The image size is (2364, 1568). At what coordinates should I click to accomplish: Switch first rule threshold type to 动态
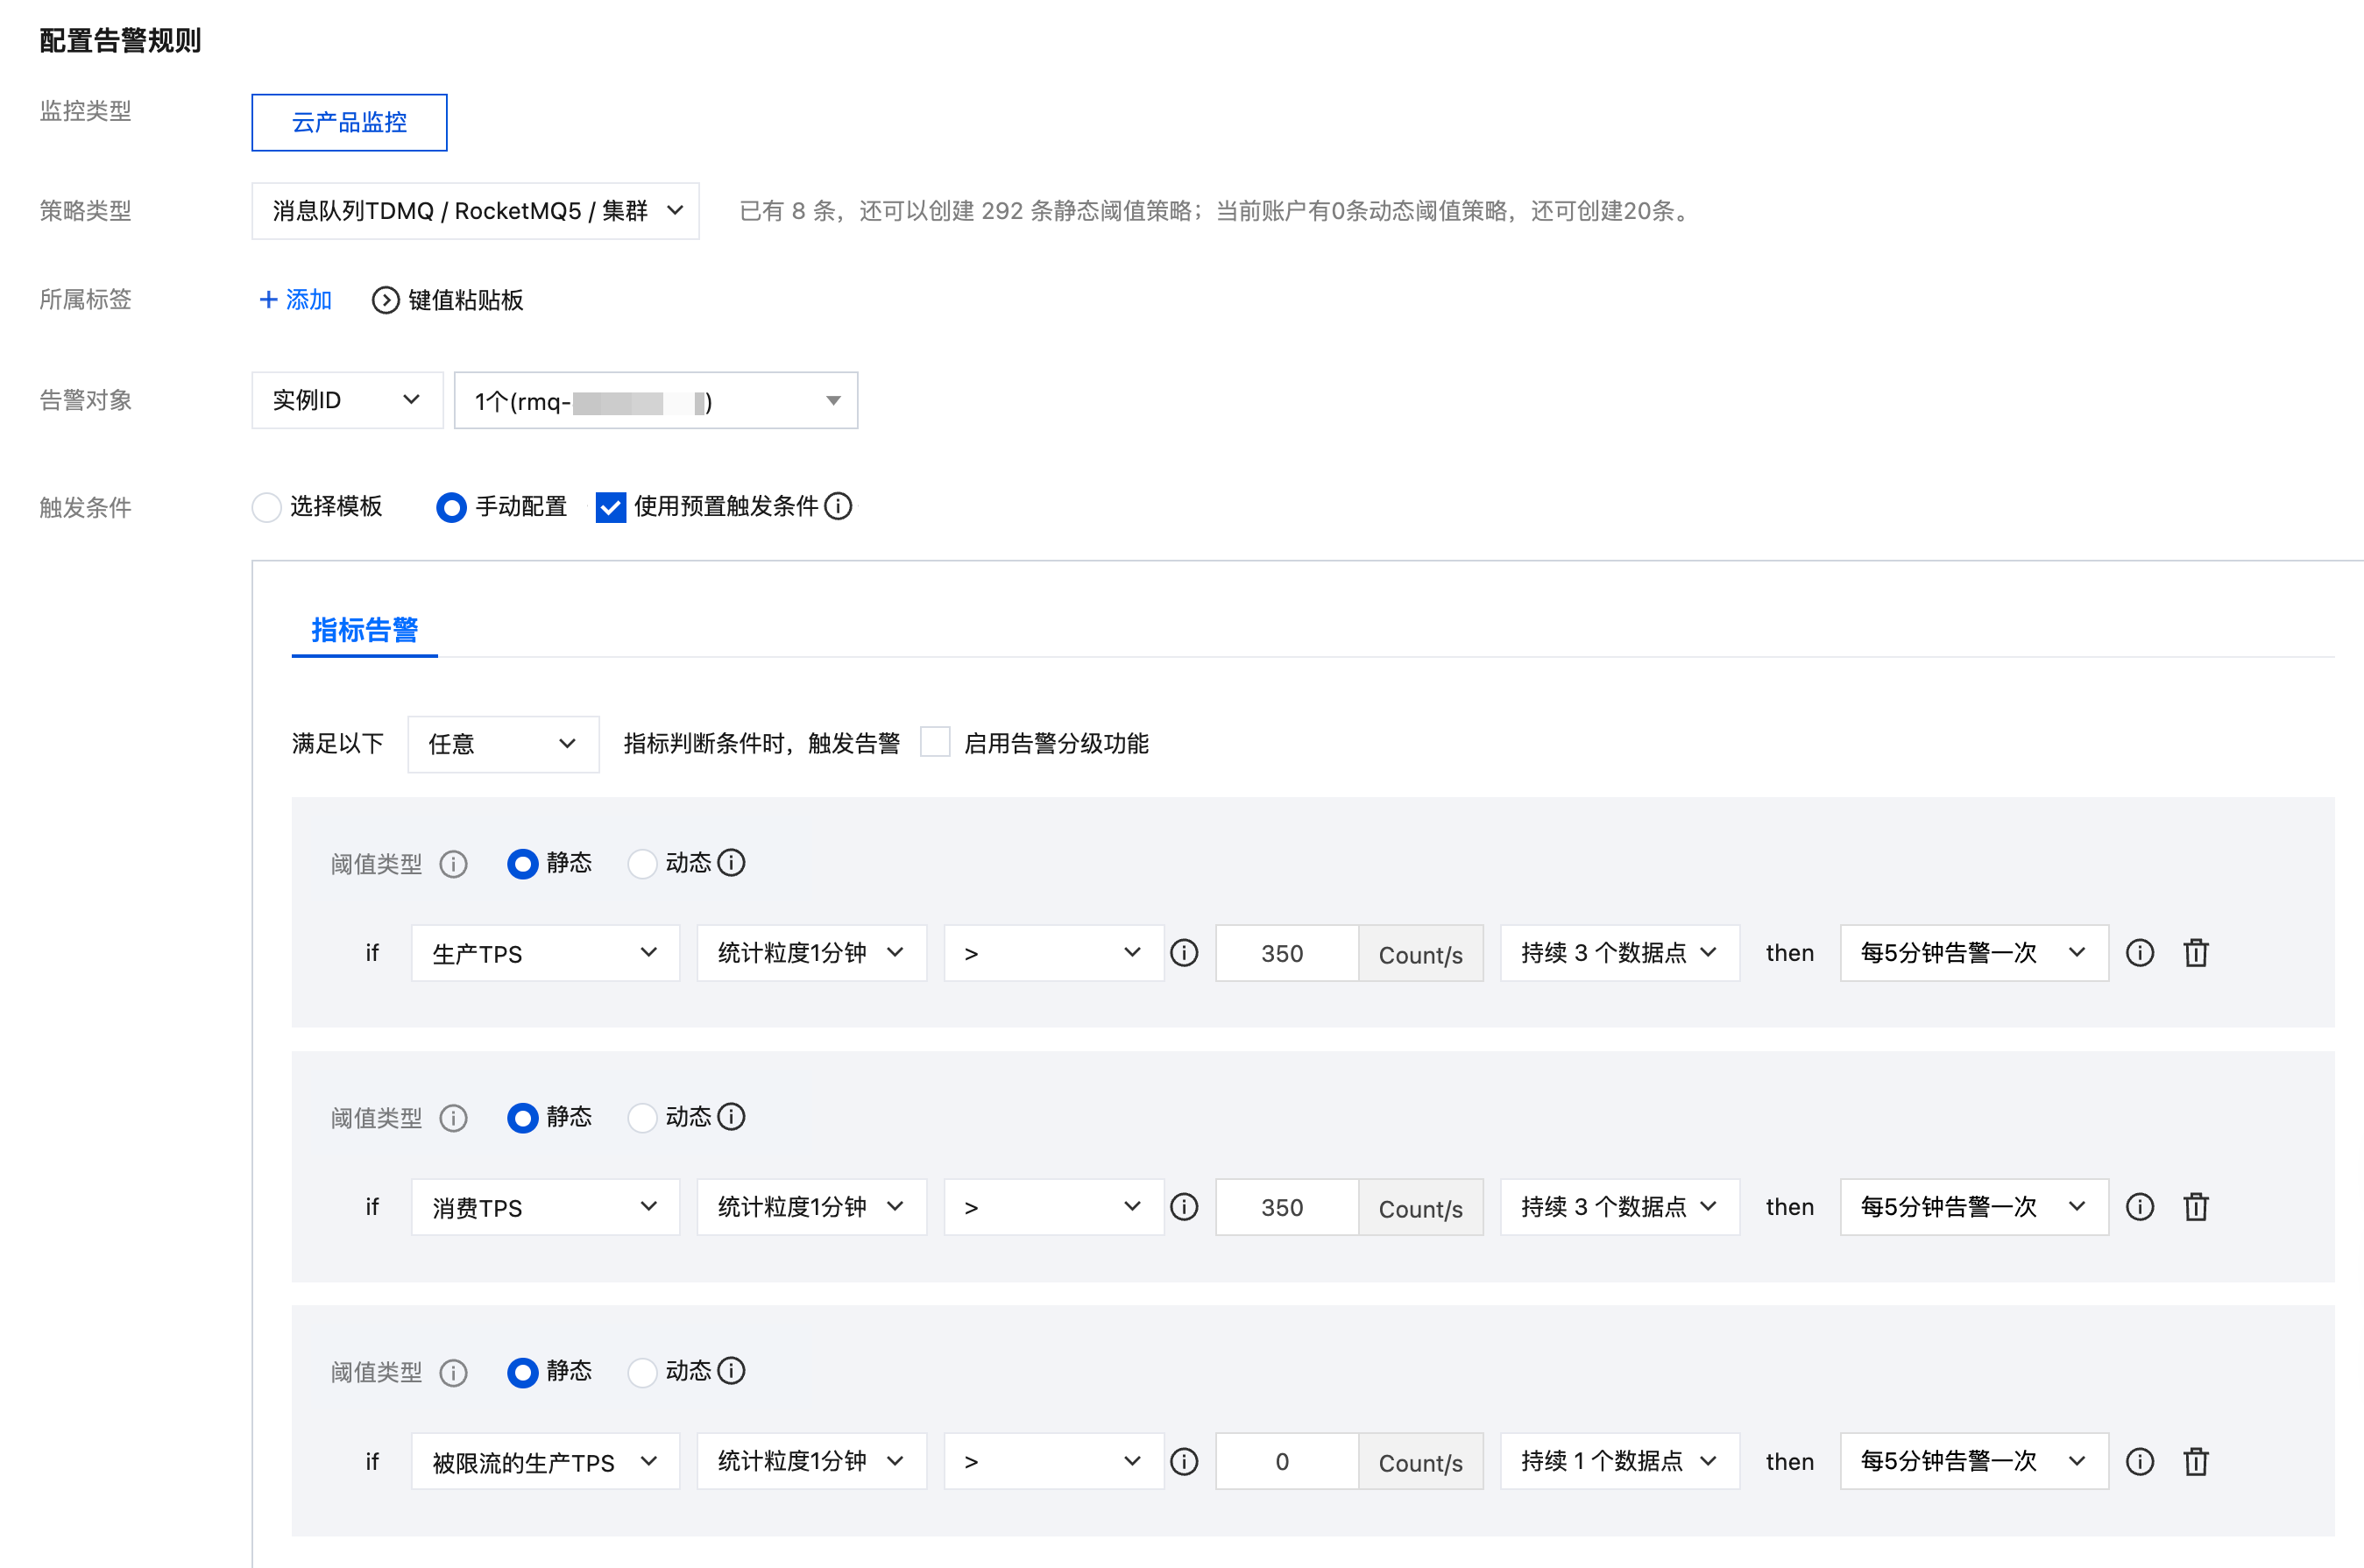tap(643, 864)
